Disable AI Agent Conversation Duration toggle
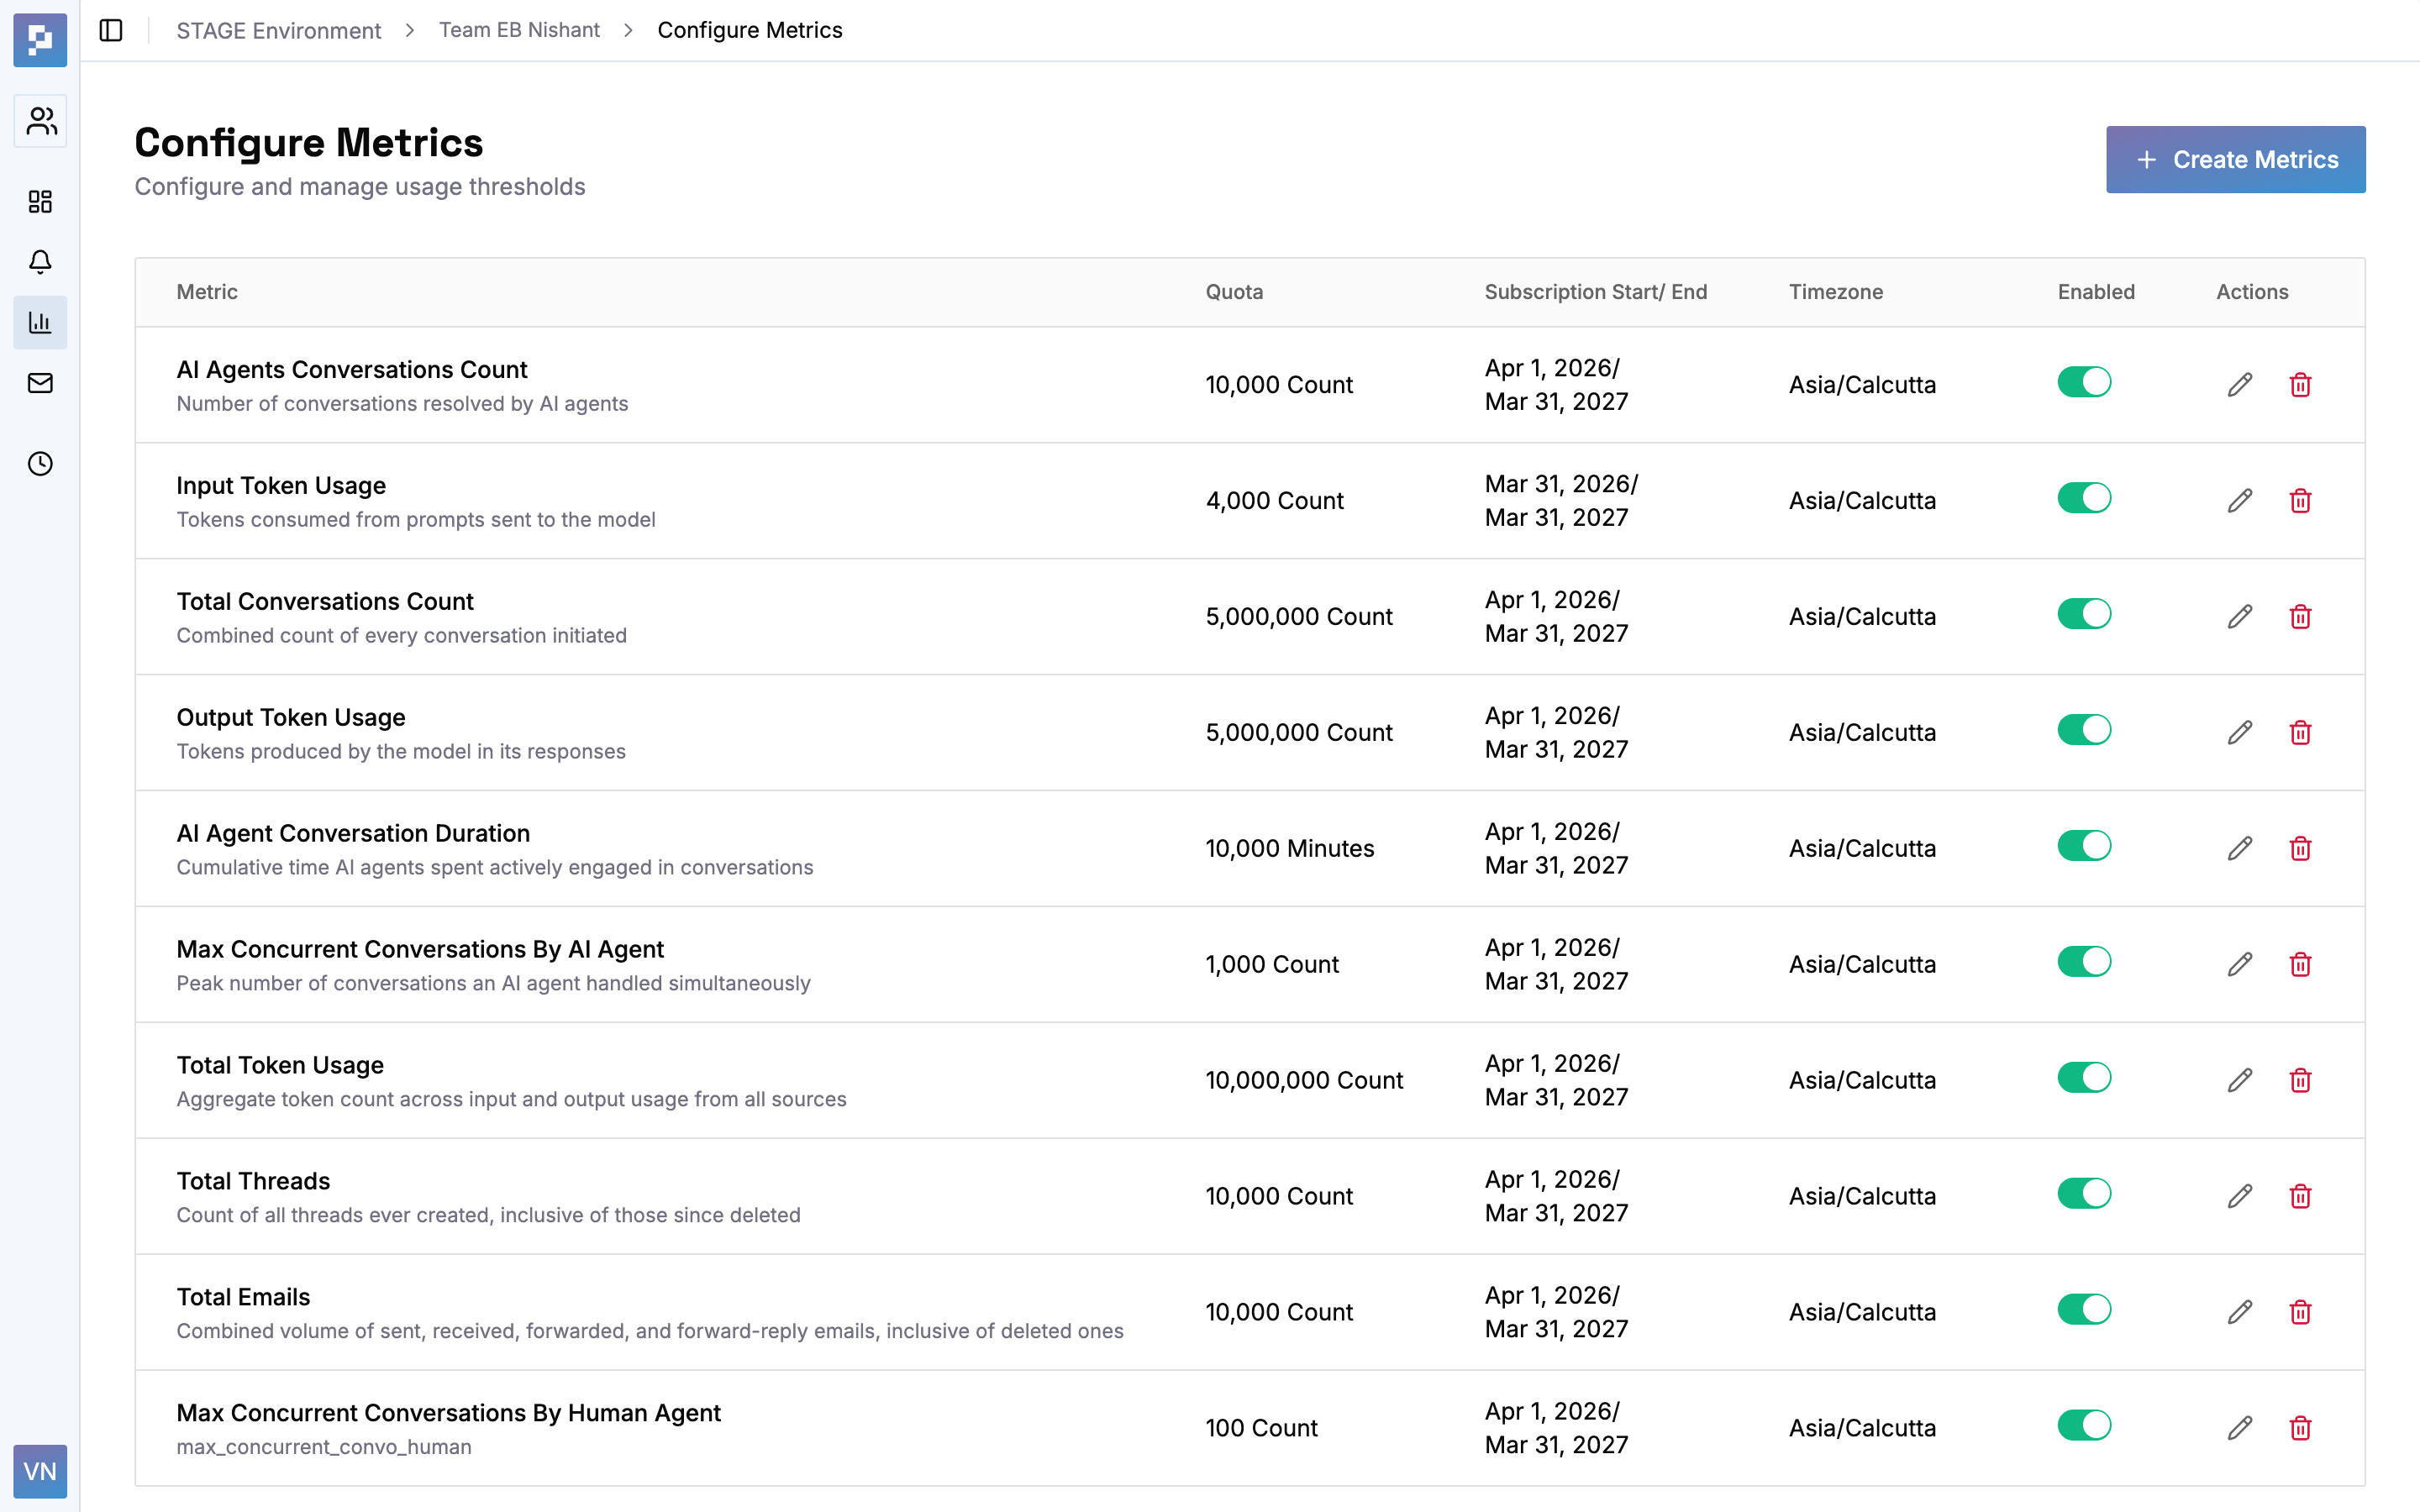2420x1512 pixels. coord(2084,846)
